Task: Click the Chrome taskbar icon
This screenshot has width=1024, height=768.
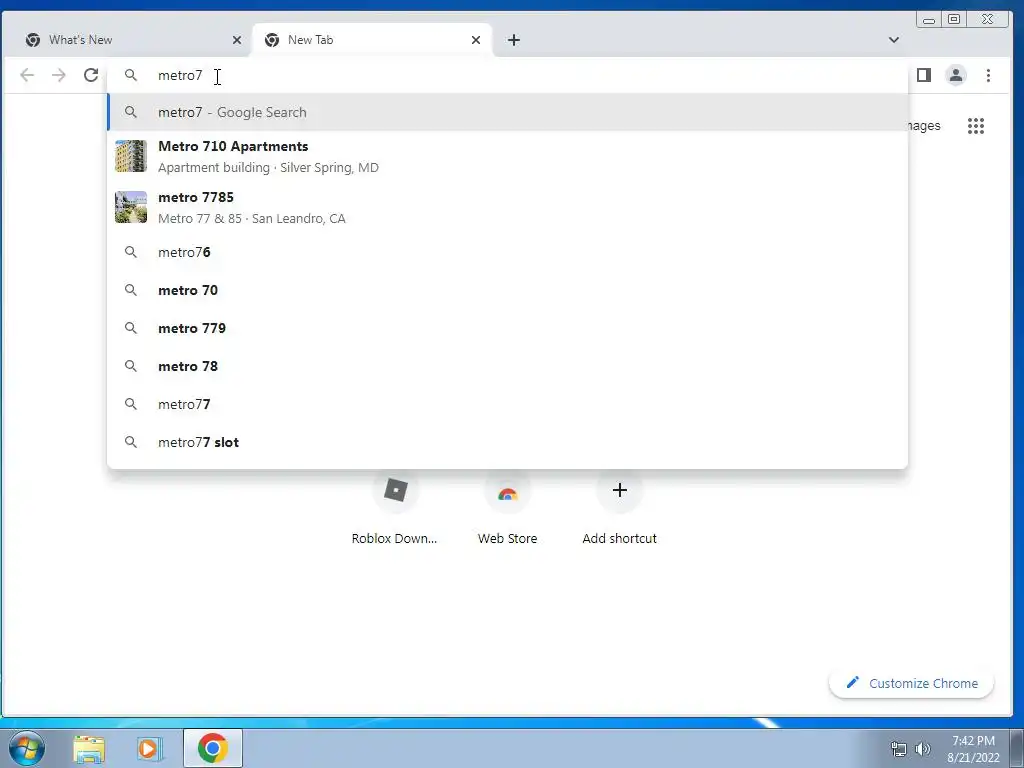Action: click(x=213, y=748)
